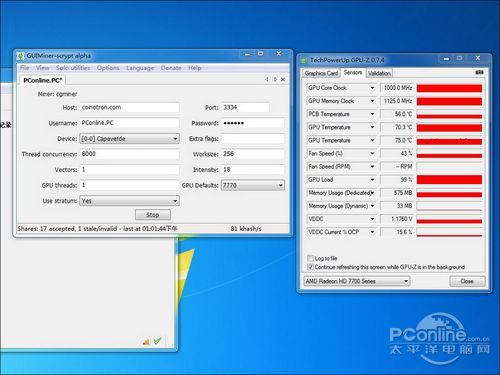This screenshot has height=375, width=500.
Task: Toggle continue refreshing in background checkbox
Action: (310, 267)
